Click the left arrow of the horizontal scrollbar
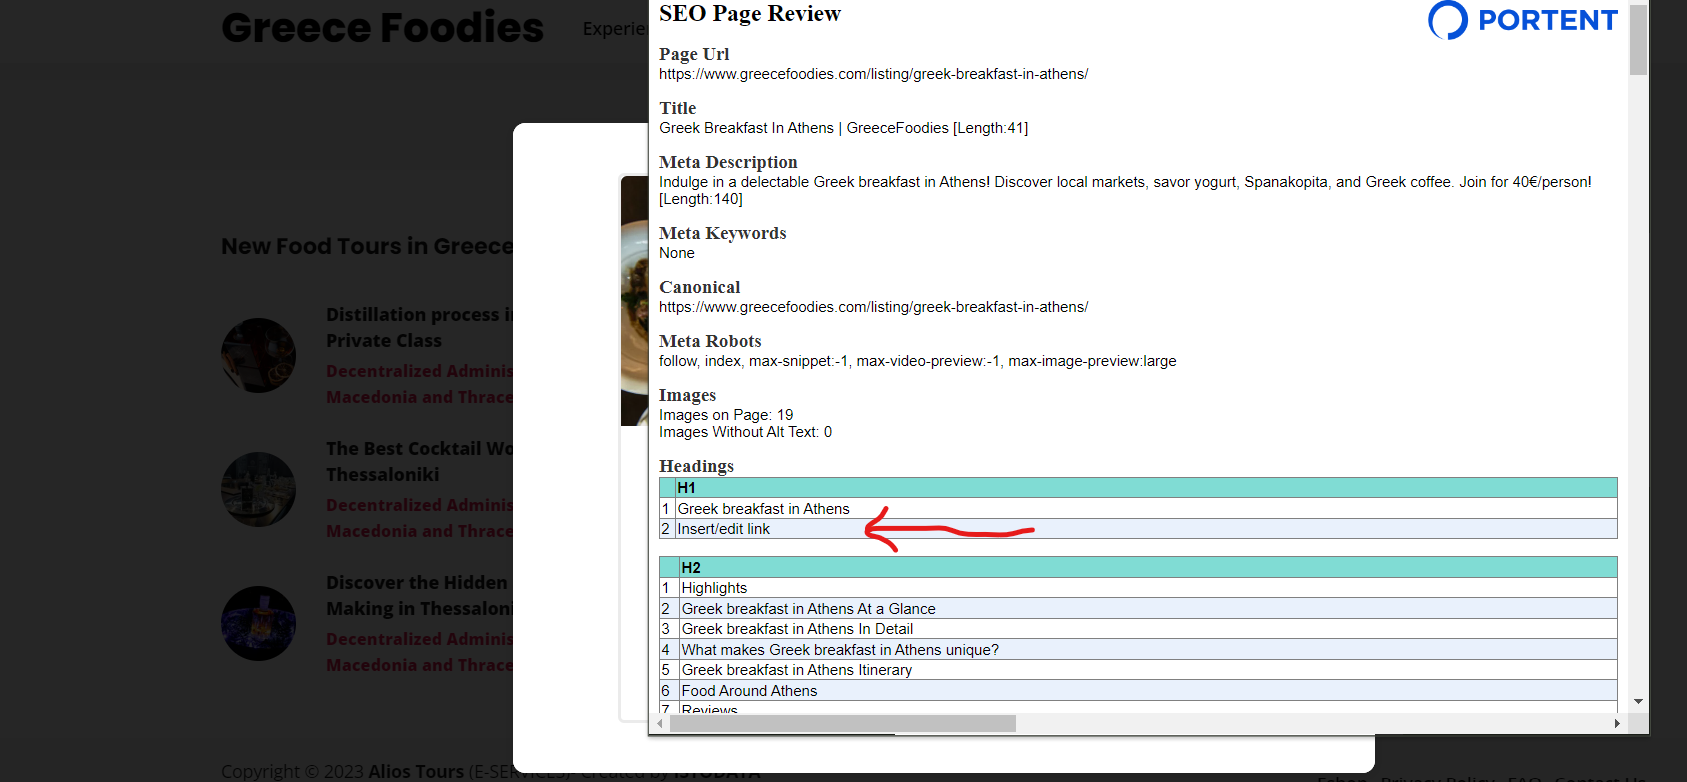This screenshot has height=782, width=1687. coord(661,723)
